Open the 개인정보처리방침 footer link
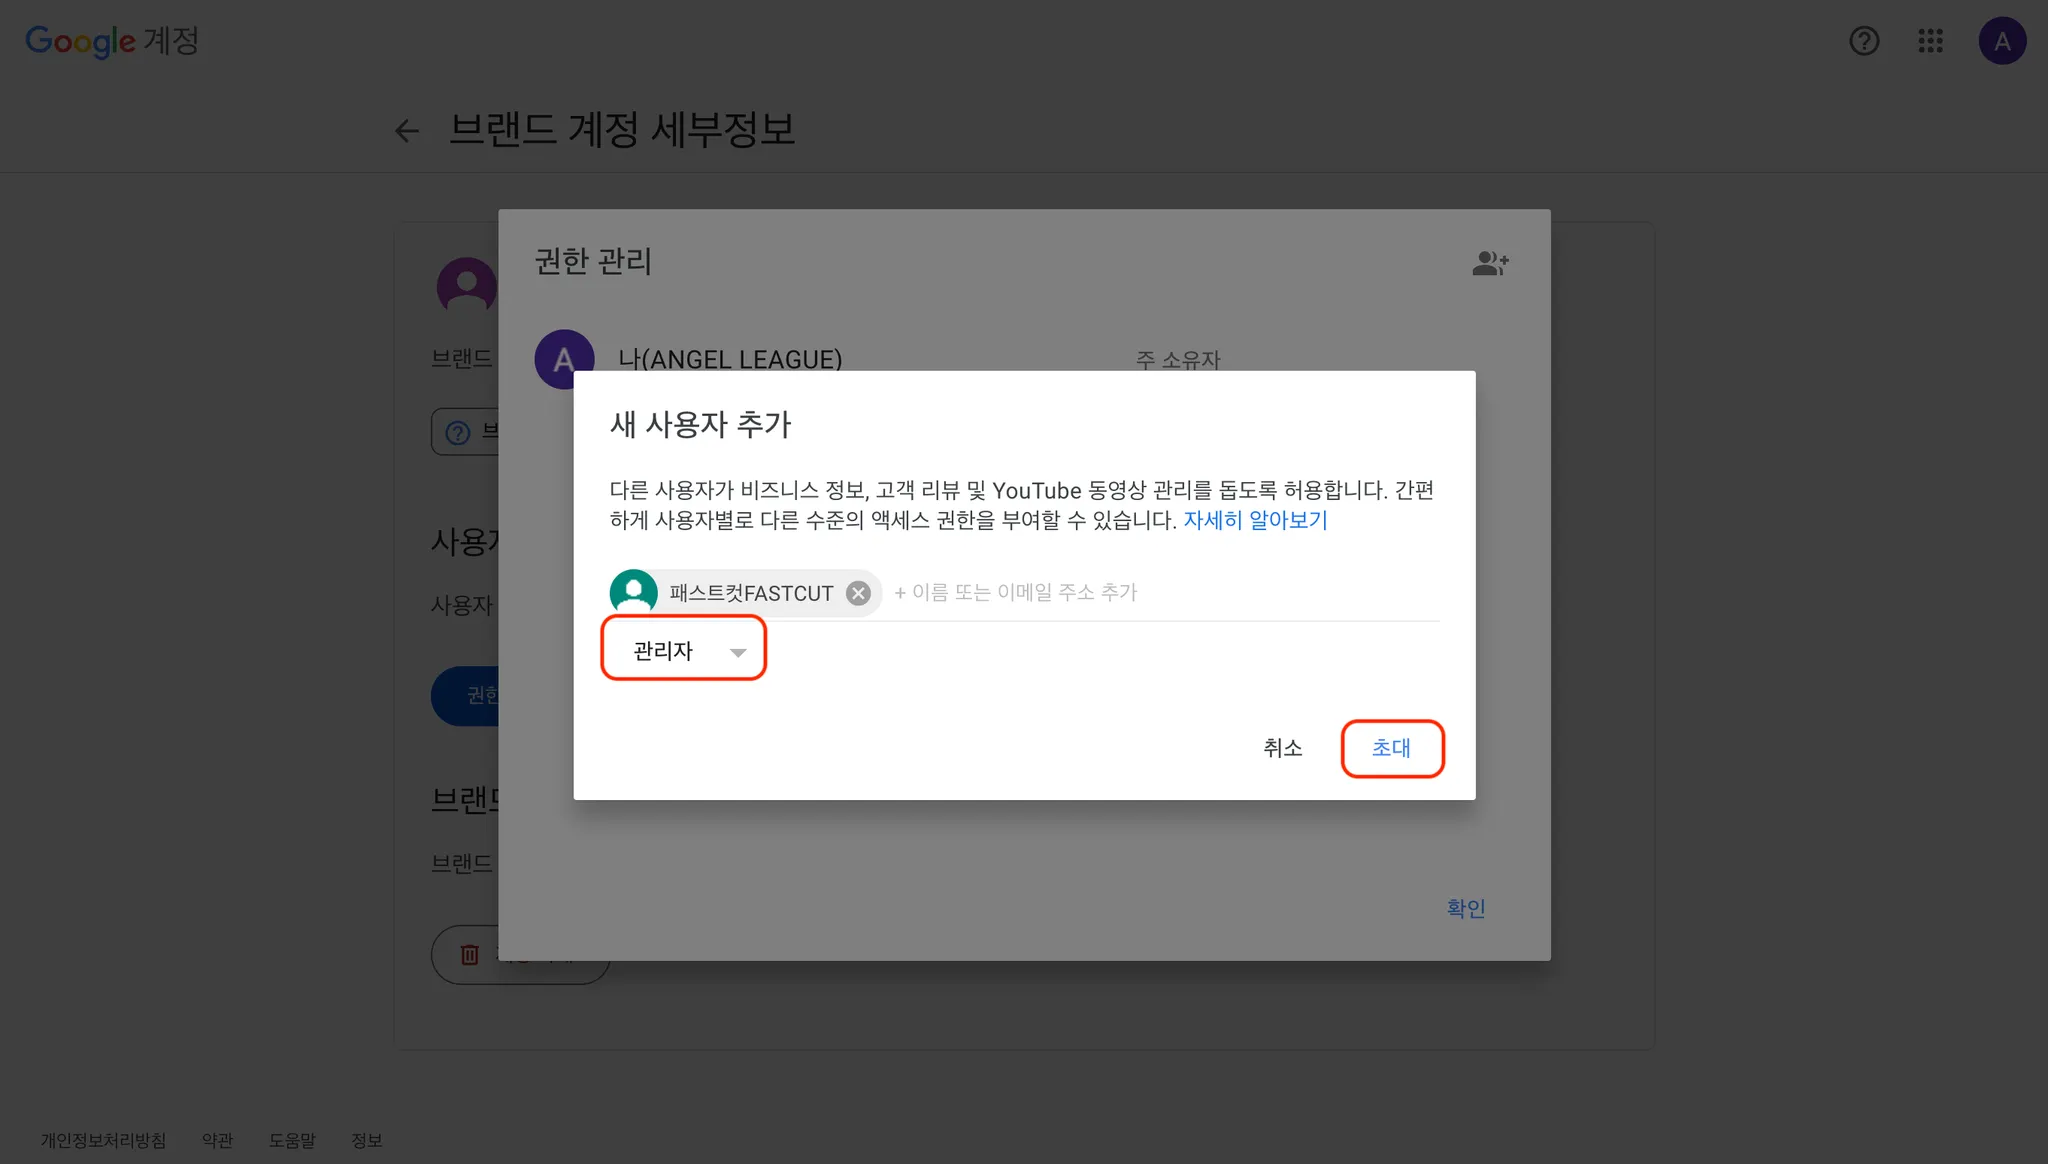Viewport: 2048px width, 1164px height. pos(103,1140)
